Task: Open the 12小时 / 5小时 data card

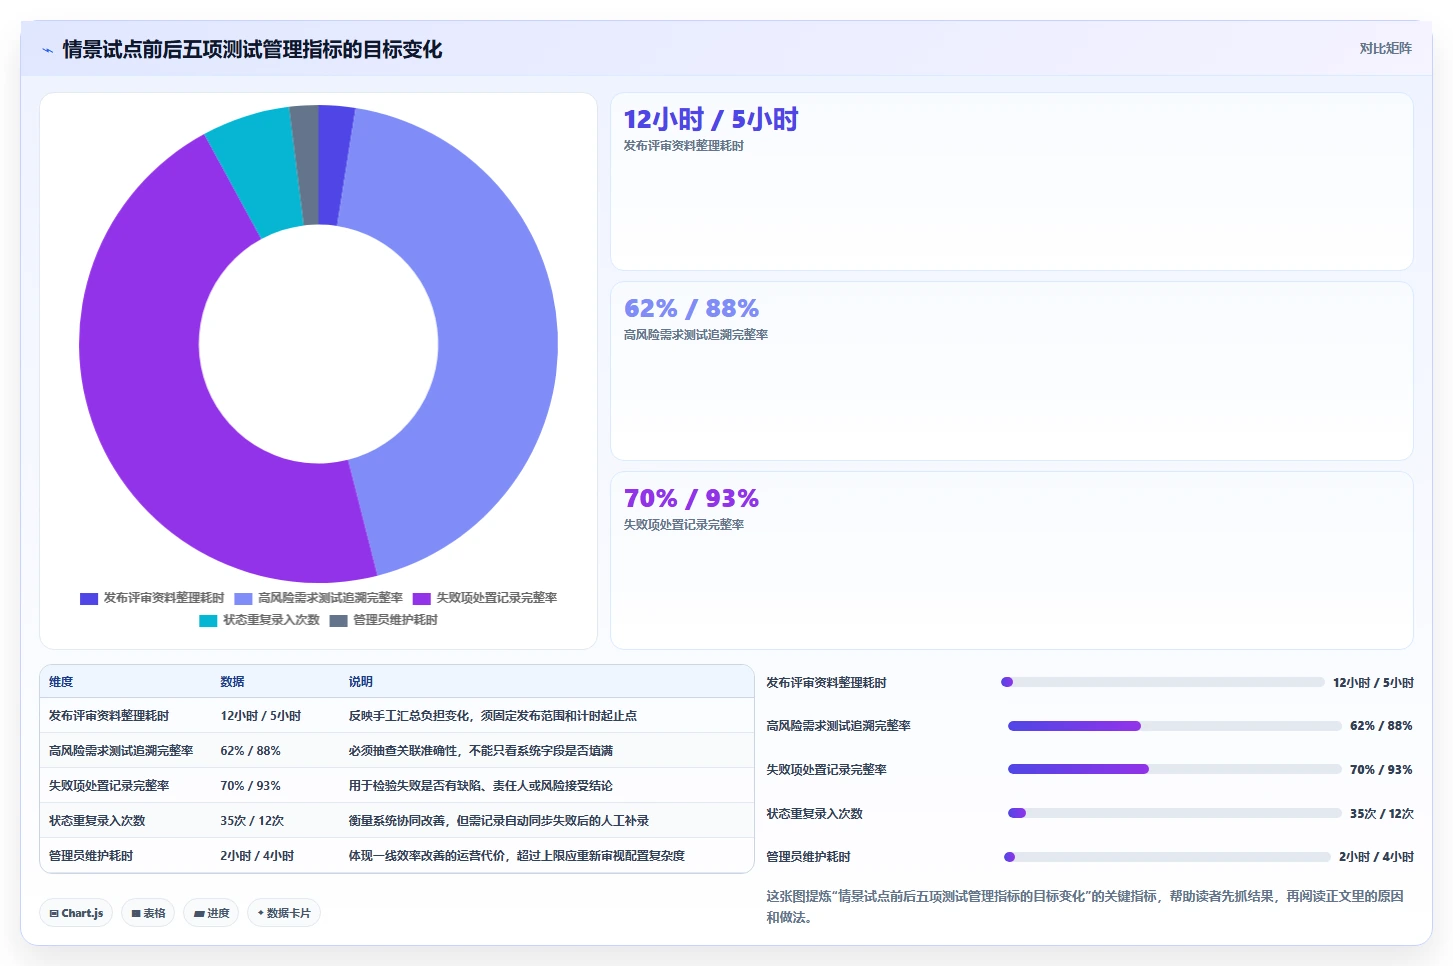Action: [1011, 181]
